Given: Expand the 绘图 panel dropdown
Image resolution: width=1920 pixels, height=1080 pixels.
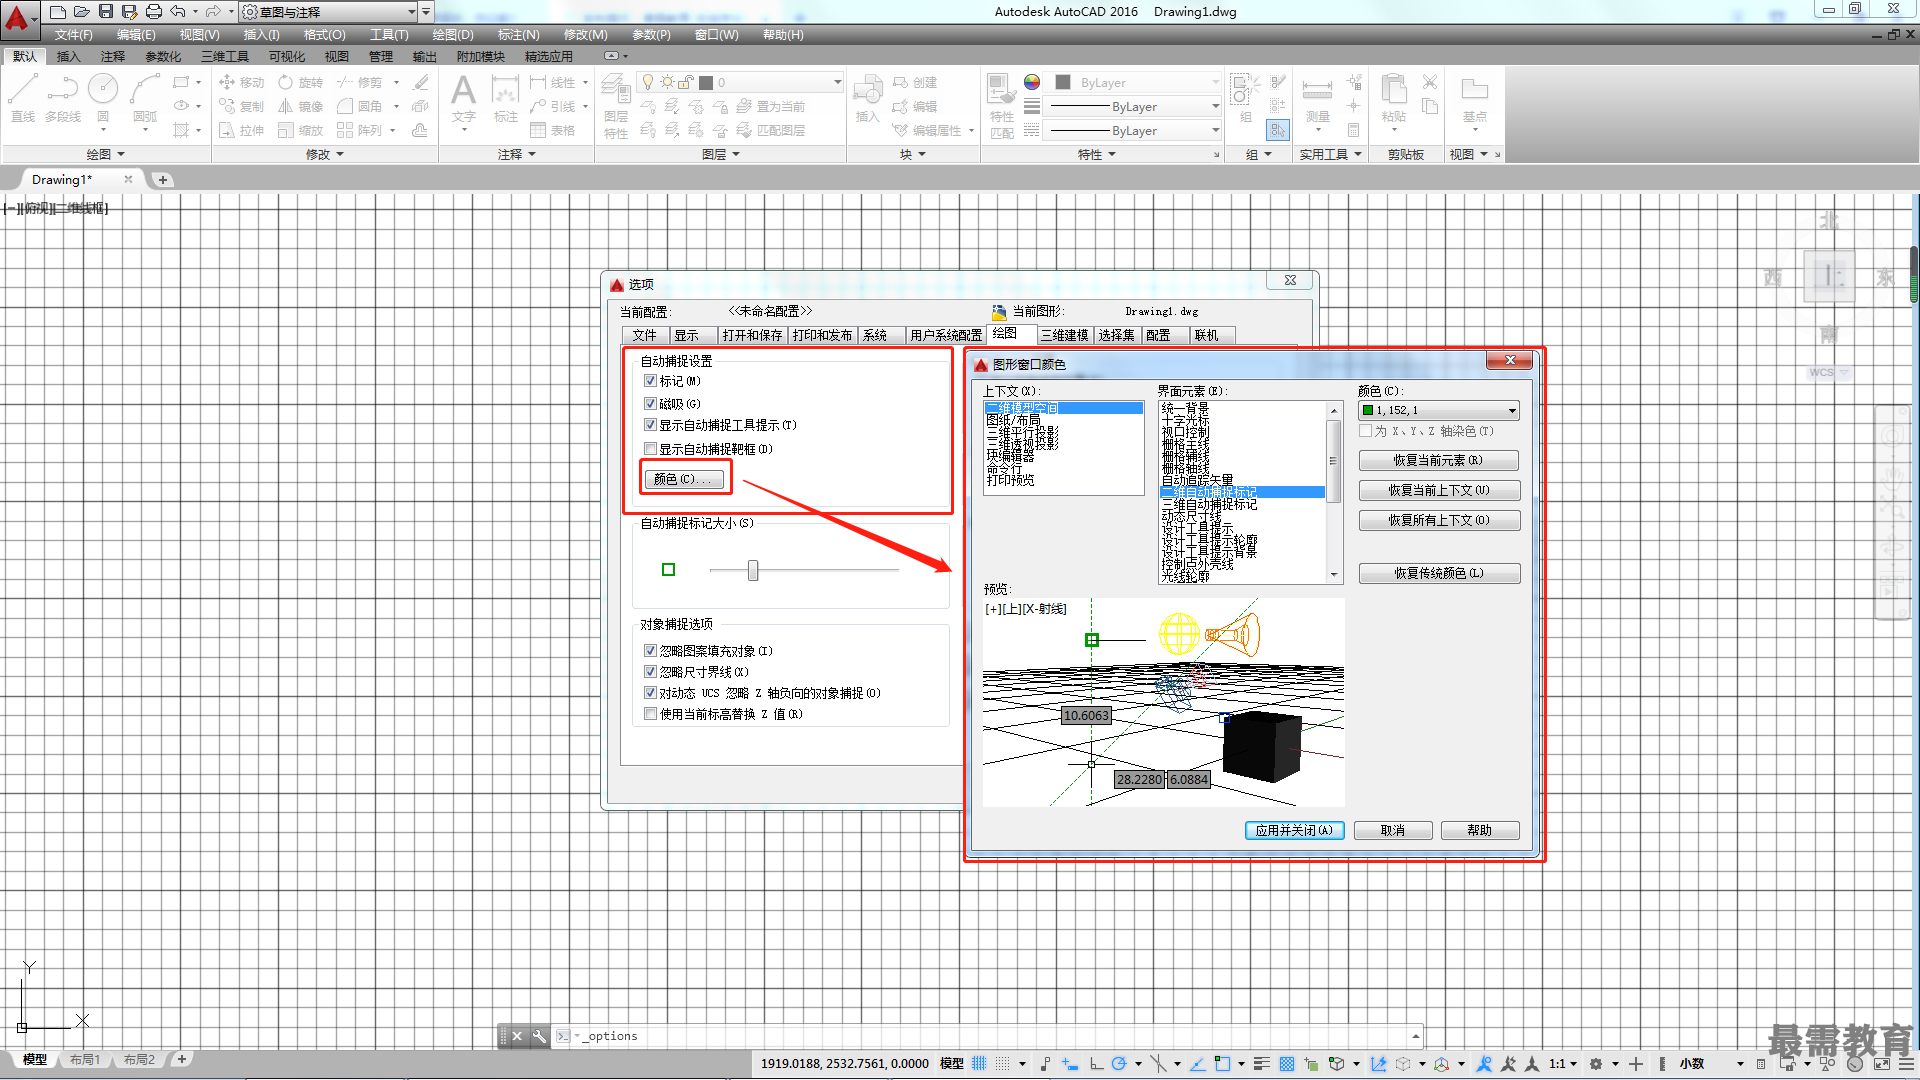Looking at the screenshot, I should pos(106,154).
